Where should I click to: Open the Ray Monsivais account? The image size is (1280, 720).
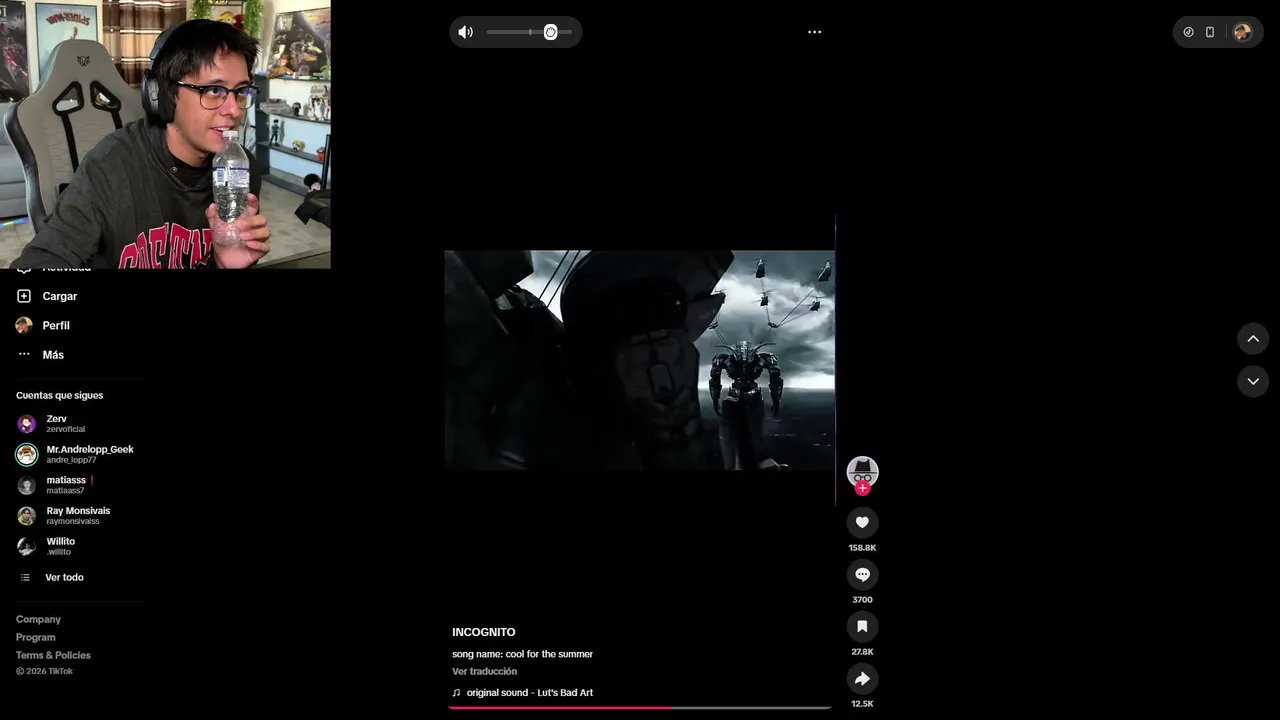(78, 516)
